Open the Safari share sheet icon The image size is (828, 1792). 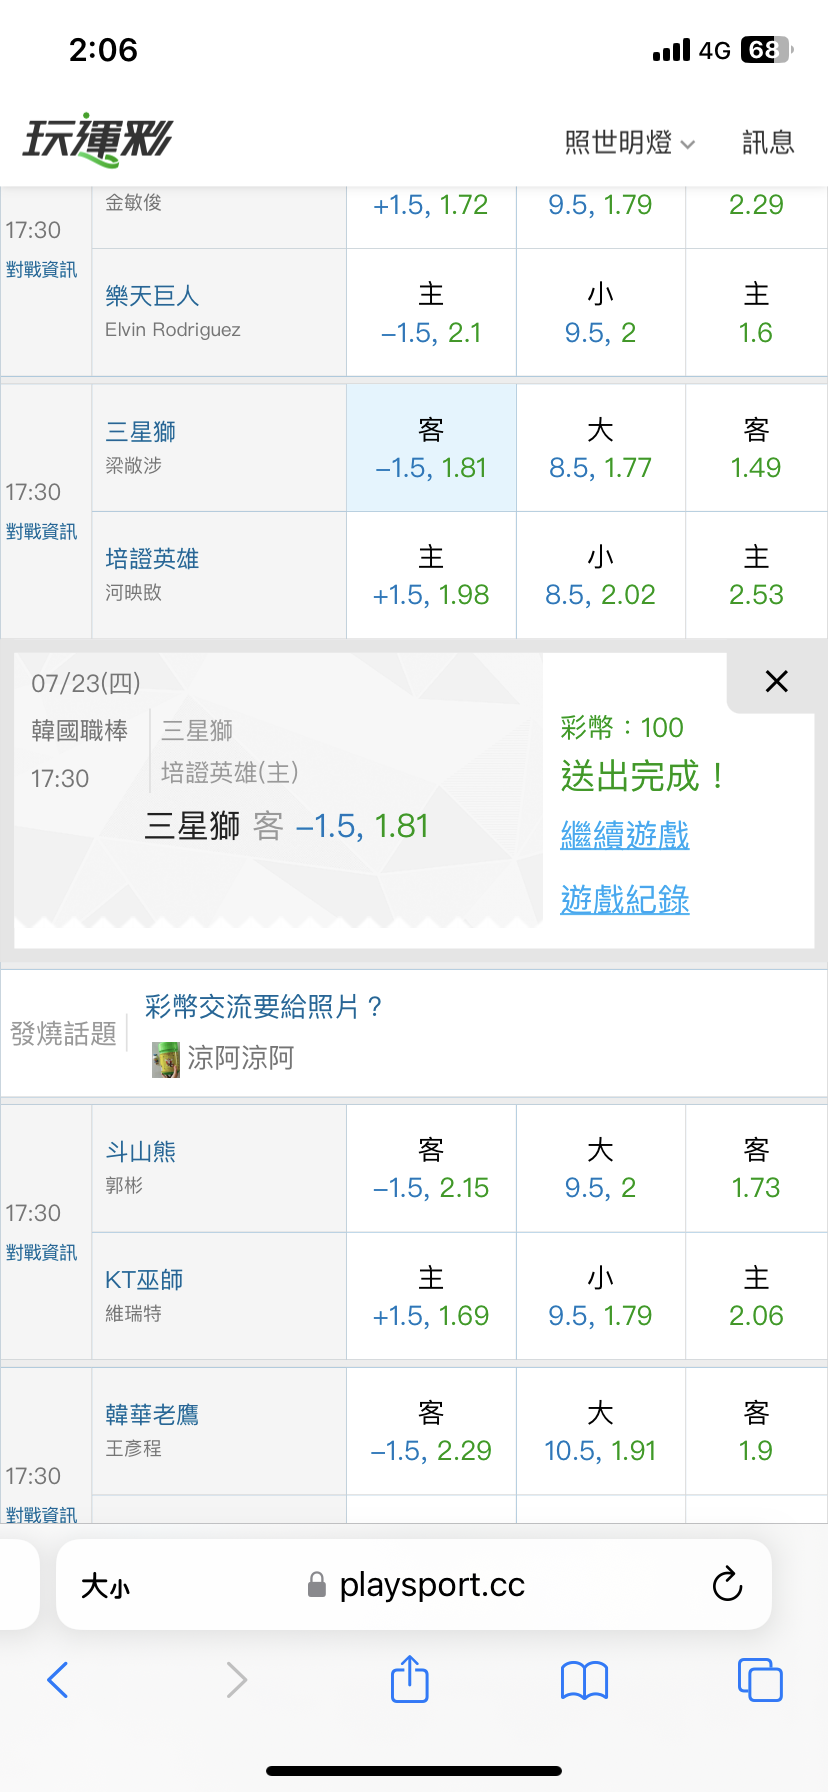pyautogui.click(x=410, y=1678)
